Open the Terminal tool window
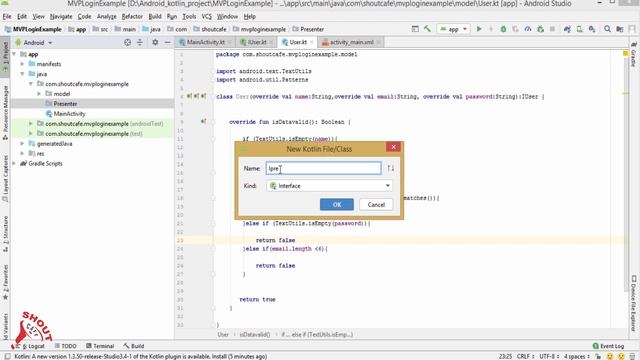 click(100, 346)
